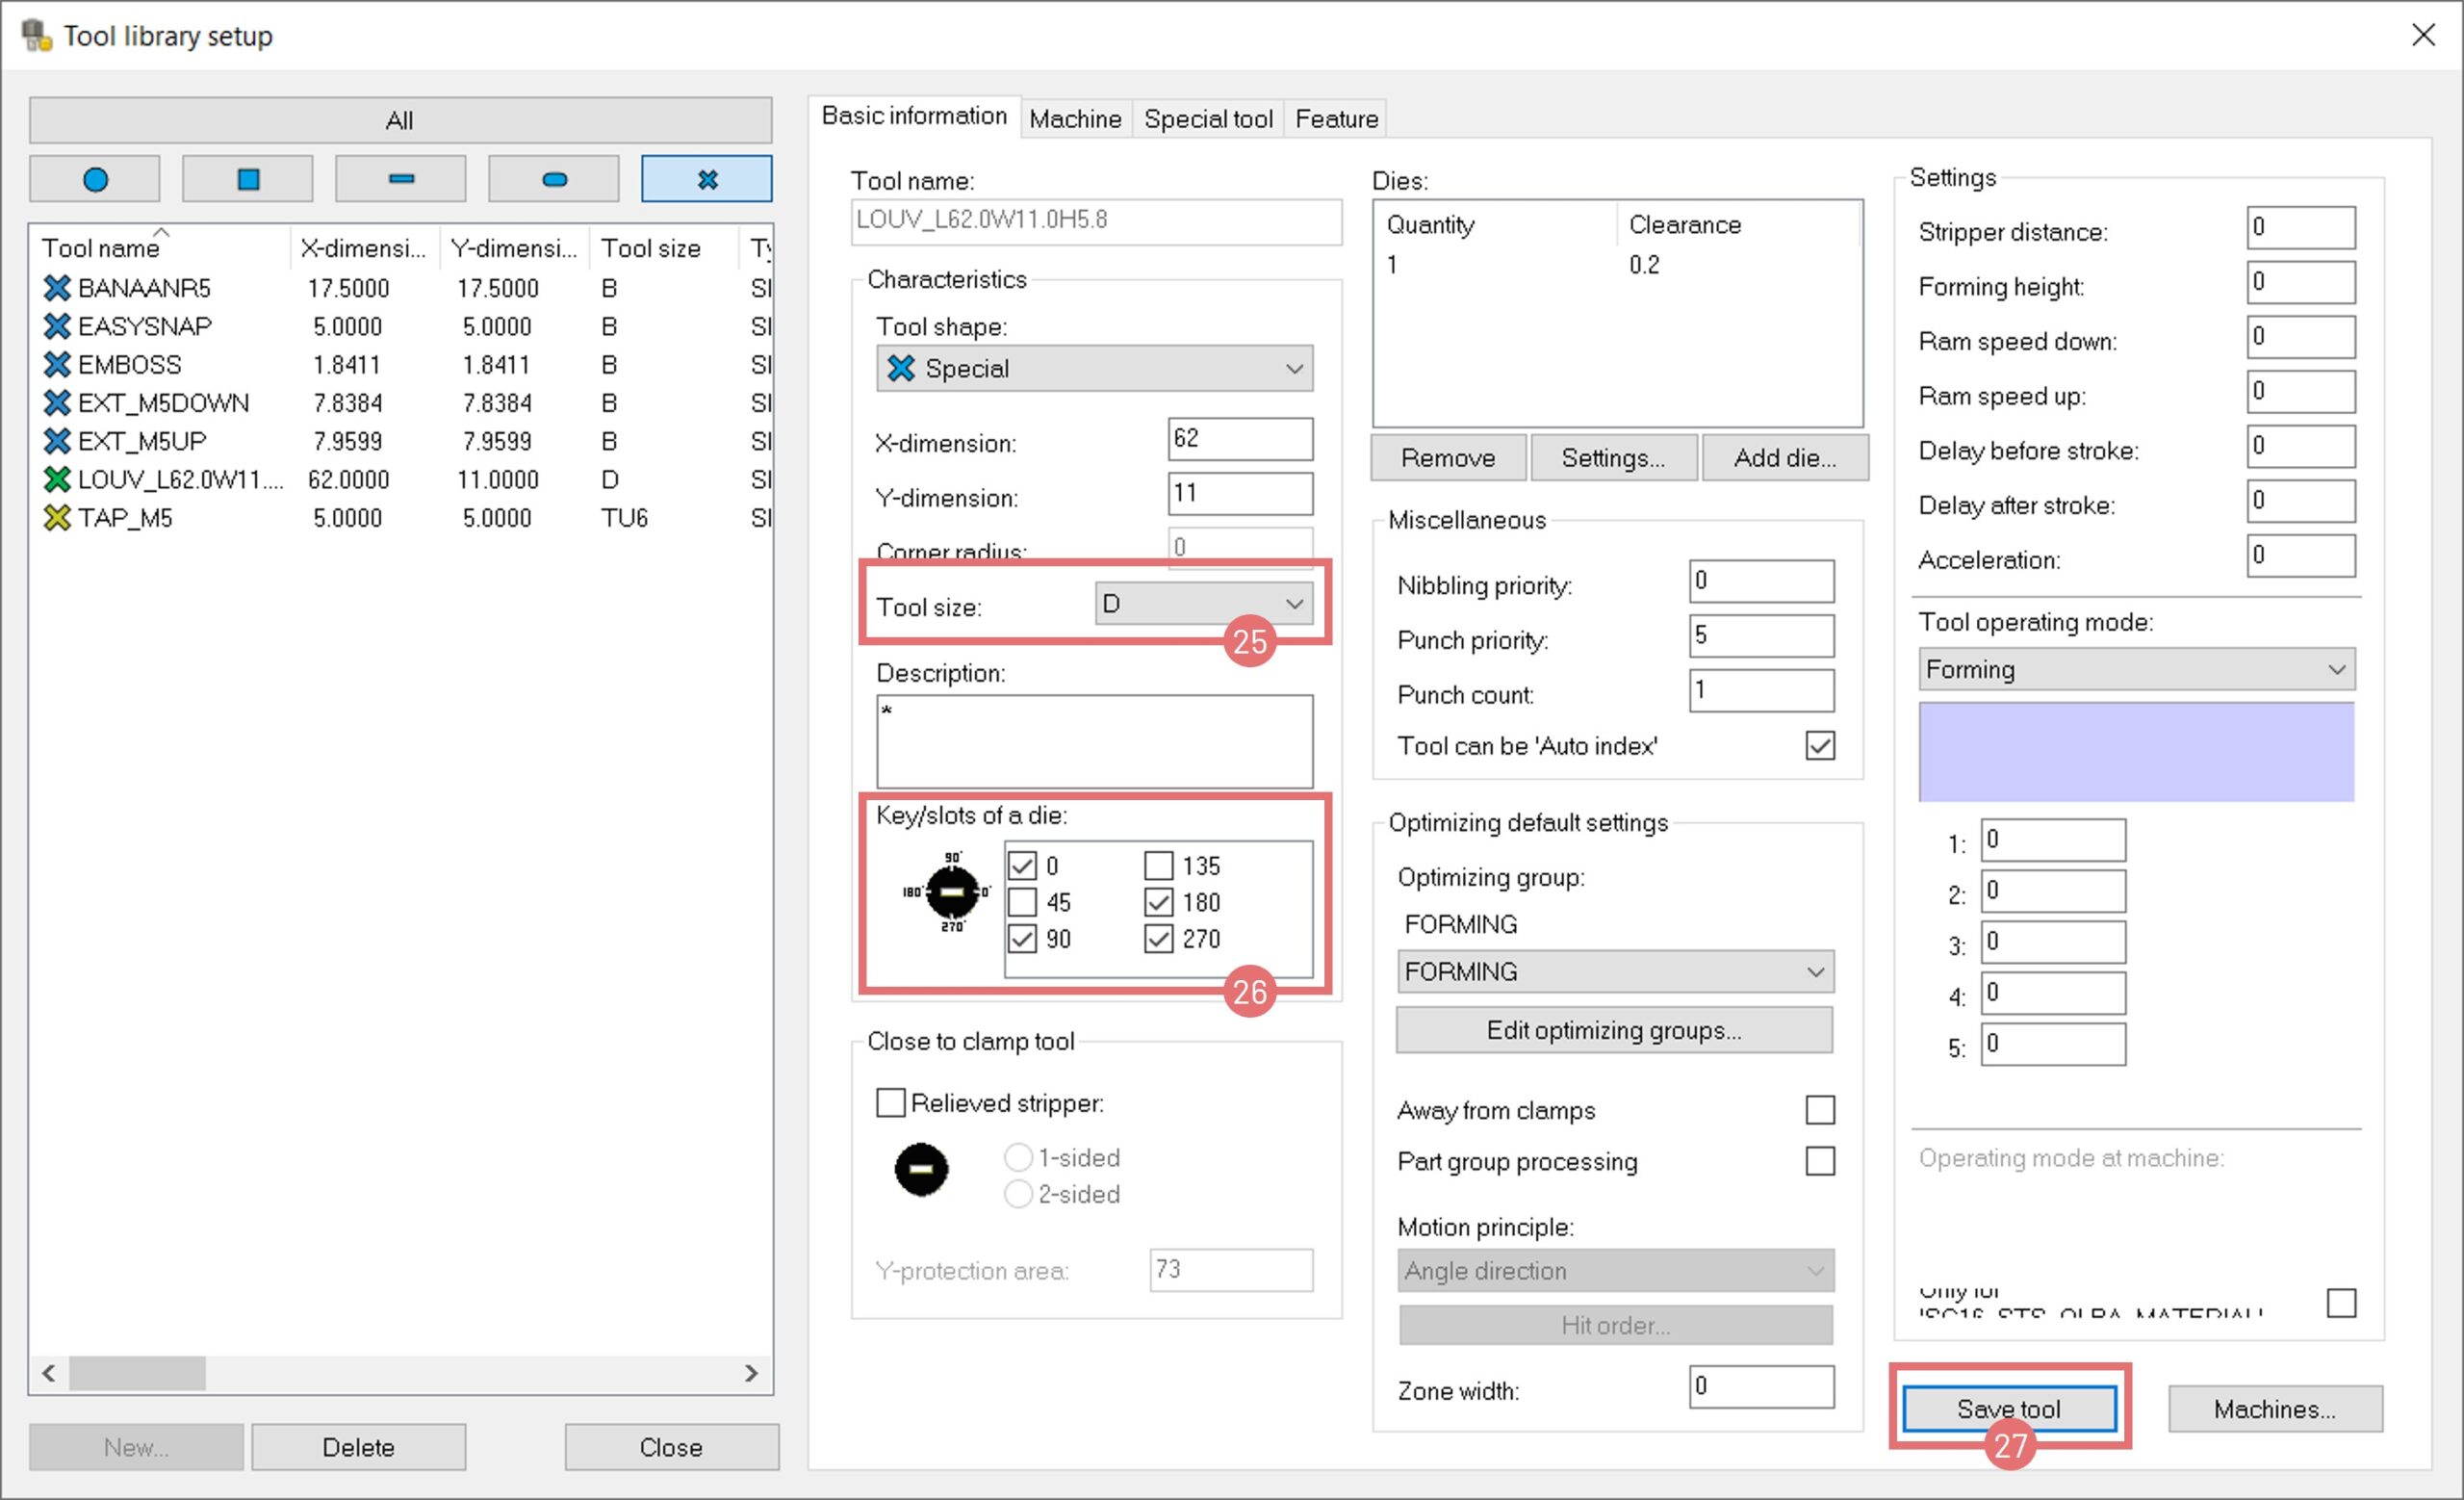Expand the Tool operating mode dropdown

pos(2135,669)
